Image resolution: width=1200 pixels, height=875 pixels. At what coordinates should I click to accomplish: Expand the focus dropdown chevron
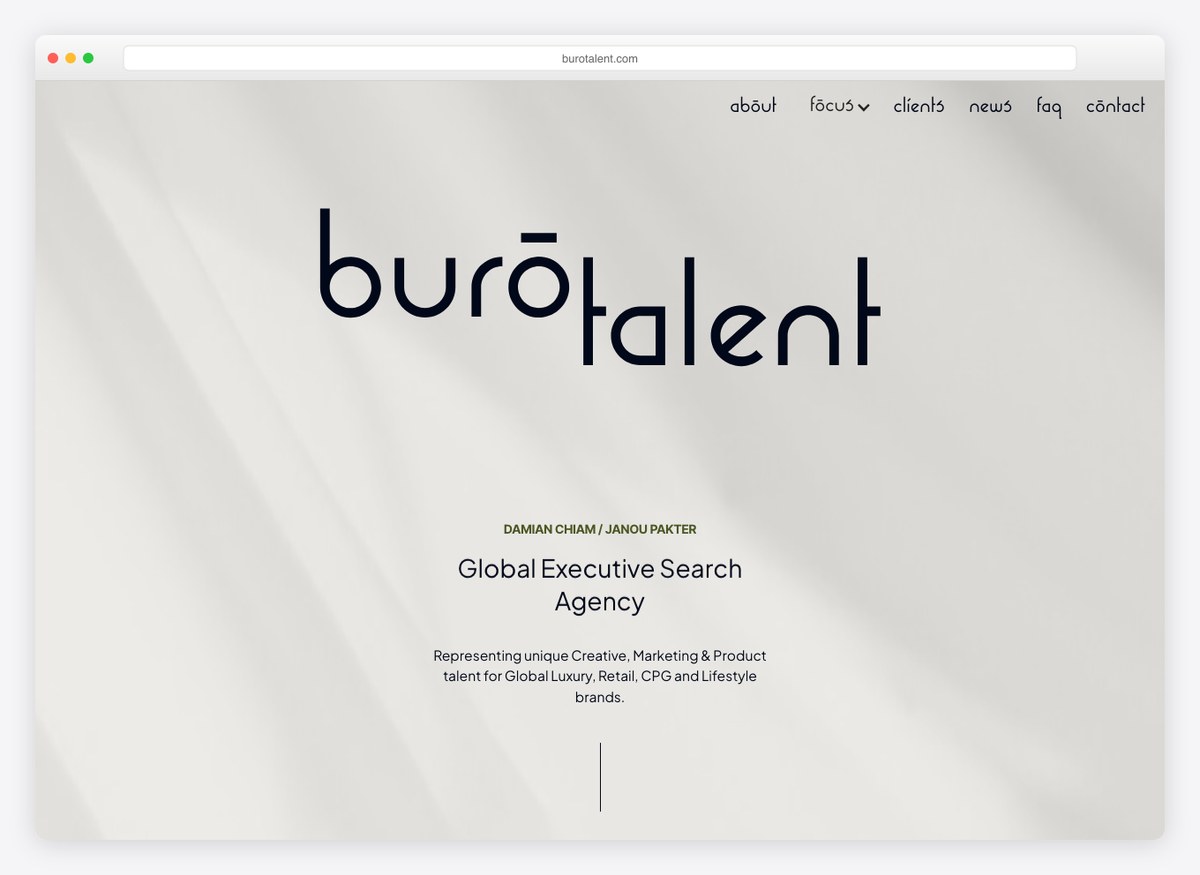tap(863, 108)
